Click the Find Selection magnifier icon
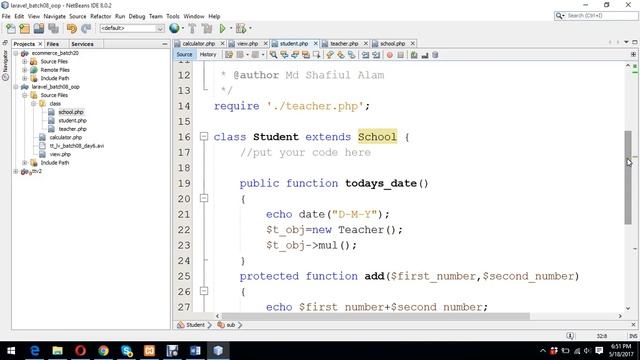This screenshot has width=640, height=360. [273, 55]
